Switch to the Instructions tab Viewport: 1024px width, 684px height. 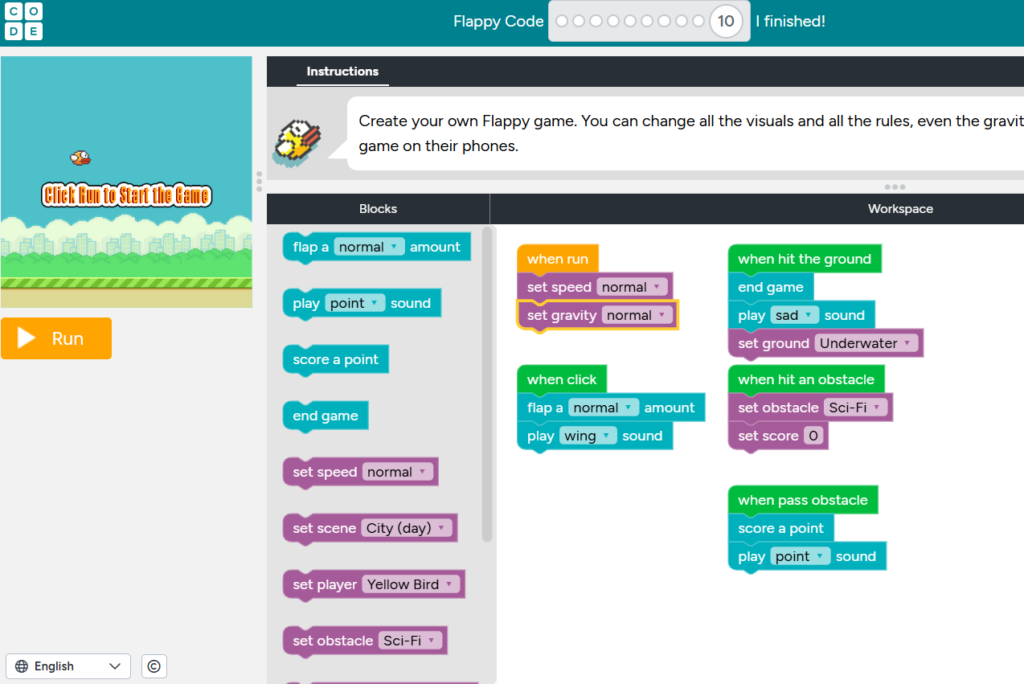click(342, 71)
